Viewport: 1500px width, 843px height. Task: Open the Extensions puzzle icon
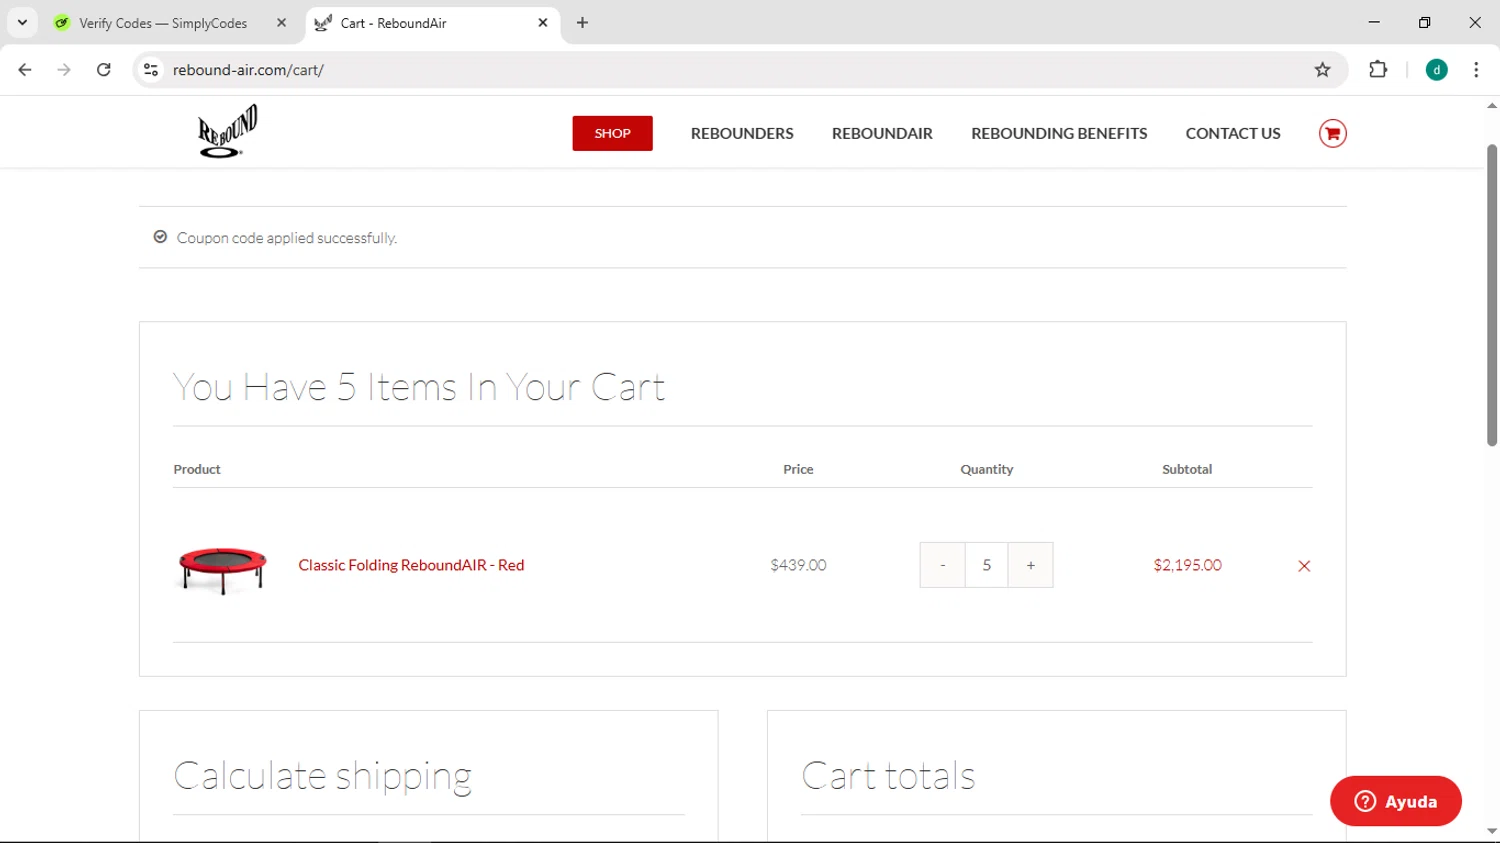coord(1378,70)
